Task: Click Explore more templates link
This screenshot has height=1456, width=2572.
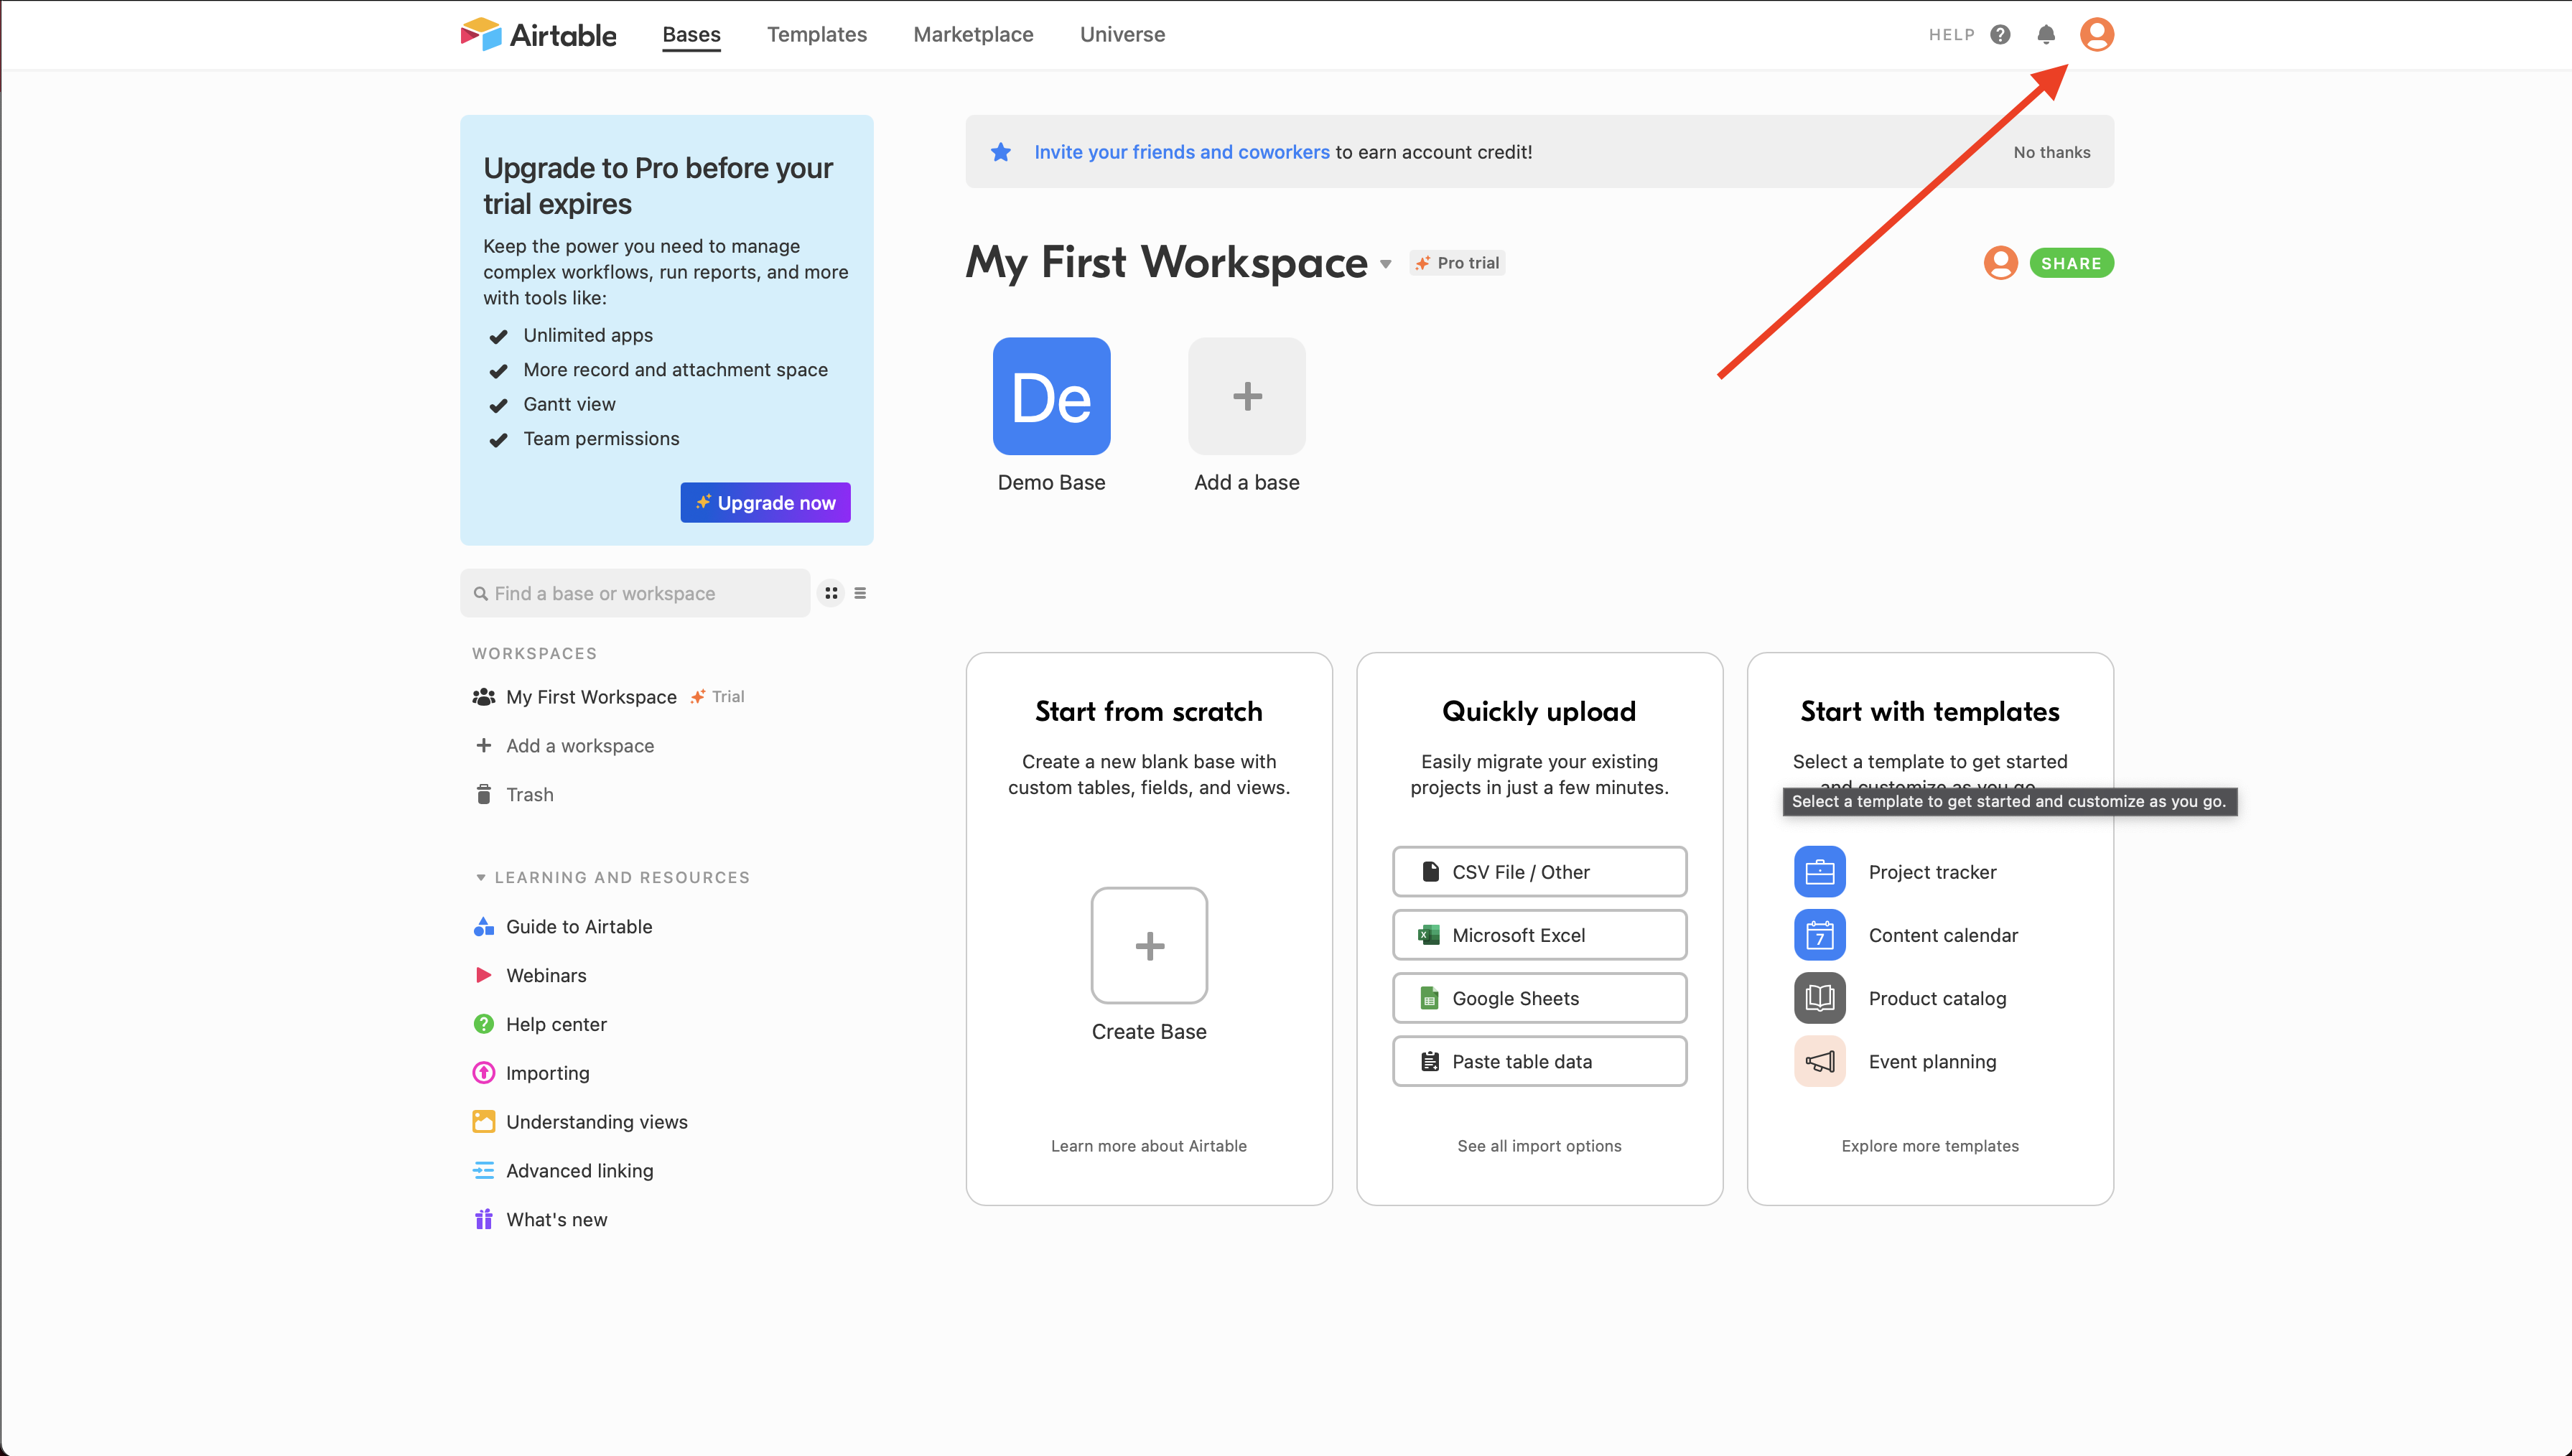Action: coord(1930,1146)
